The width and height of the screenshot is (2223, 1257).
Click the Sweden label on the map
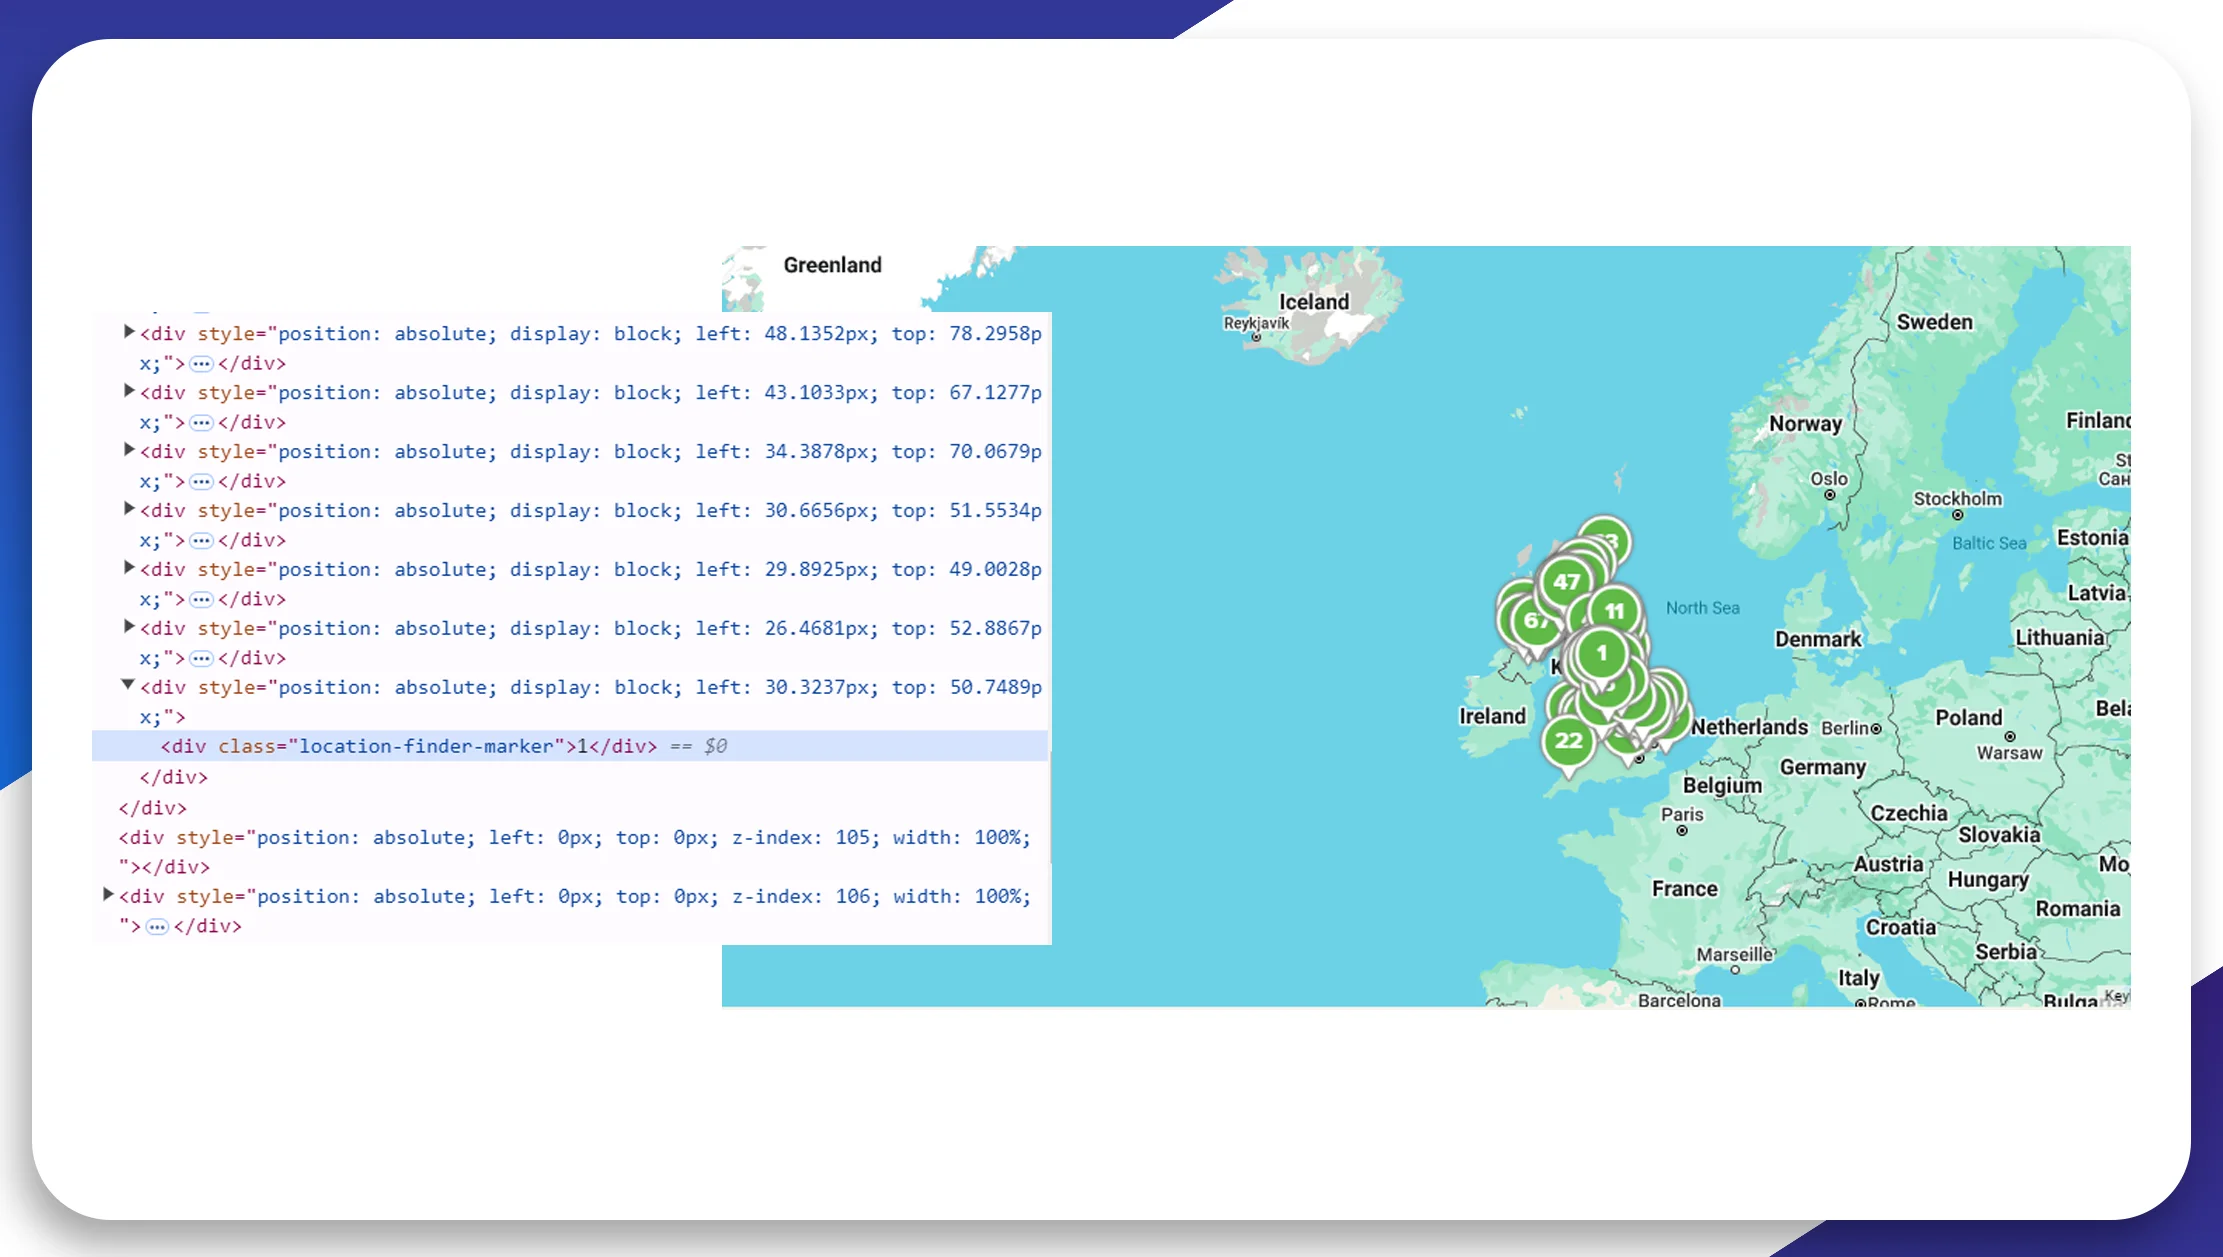point(1934,322)
